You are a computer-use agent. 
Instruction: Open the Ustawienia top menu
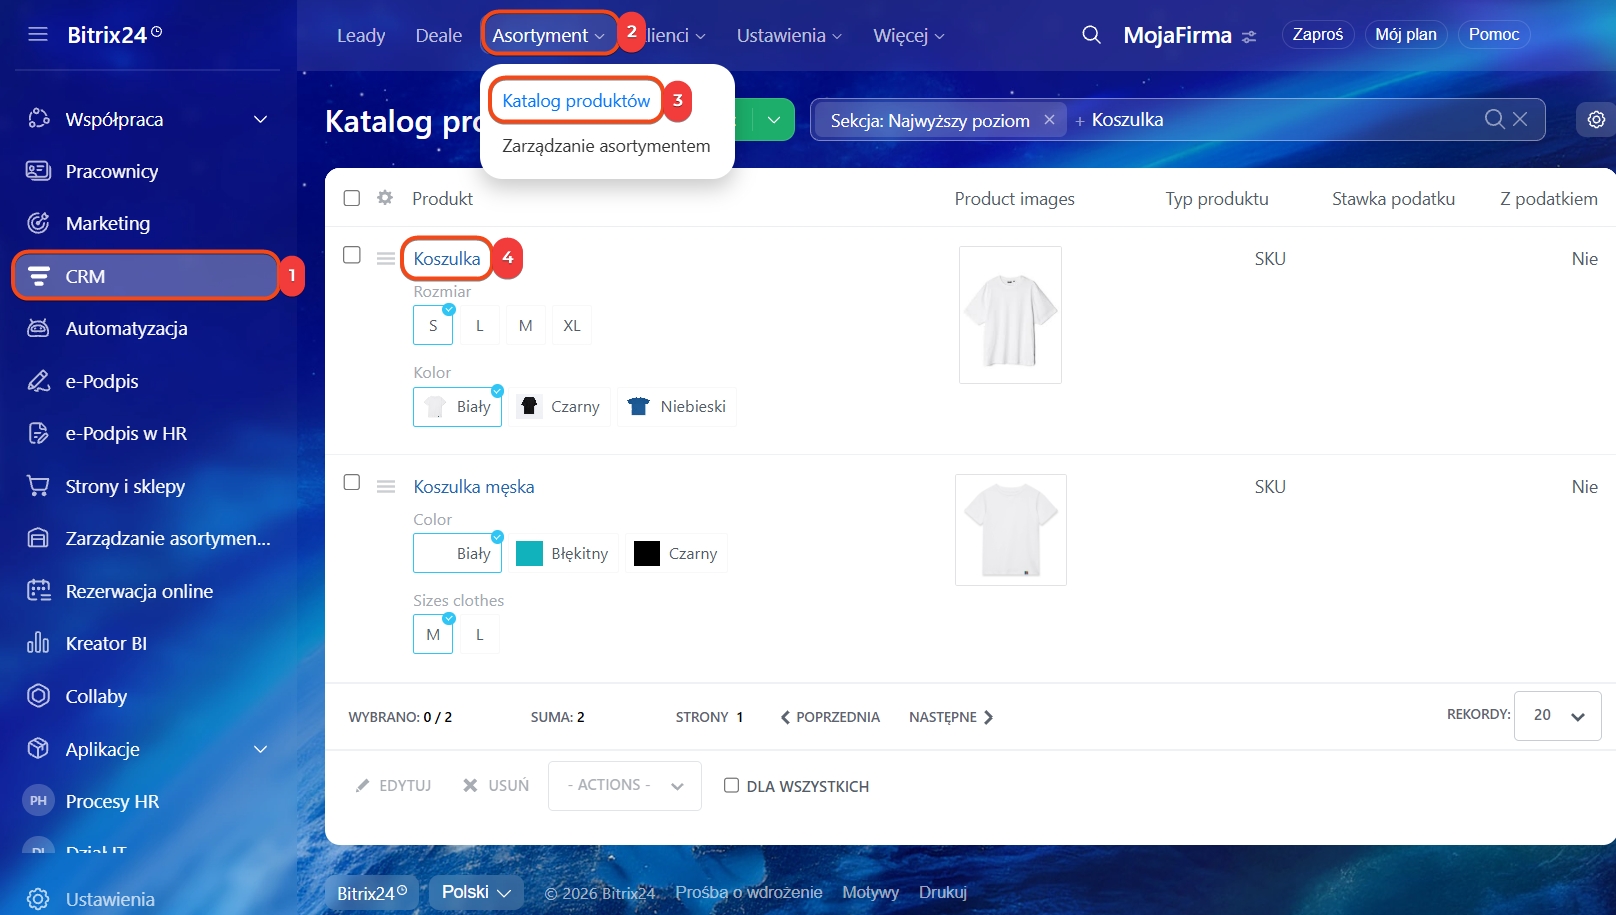click(x=788, y=36)
